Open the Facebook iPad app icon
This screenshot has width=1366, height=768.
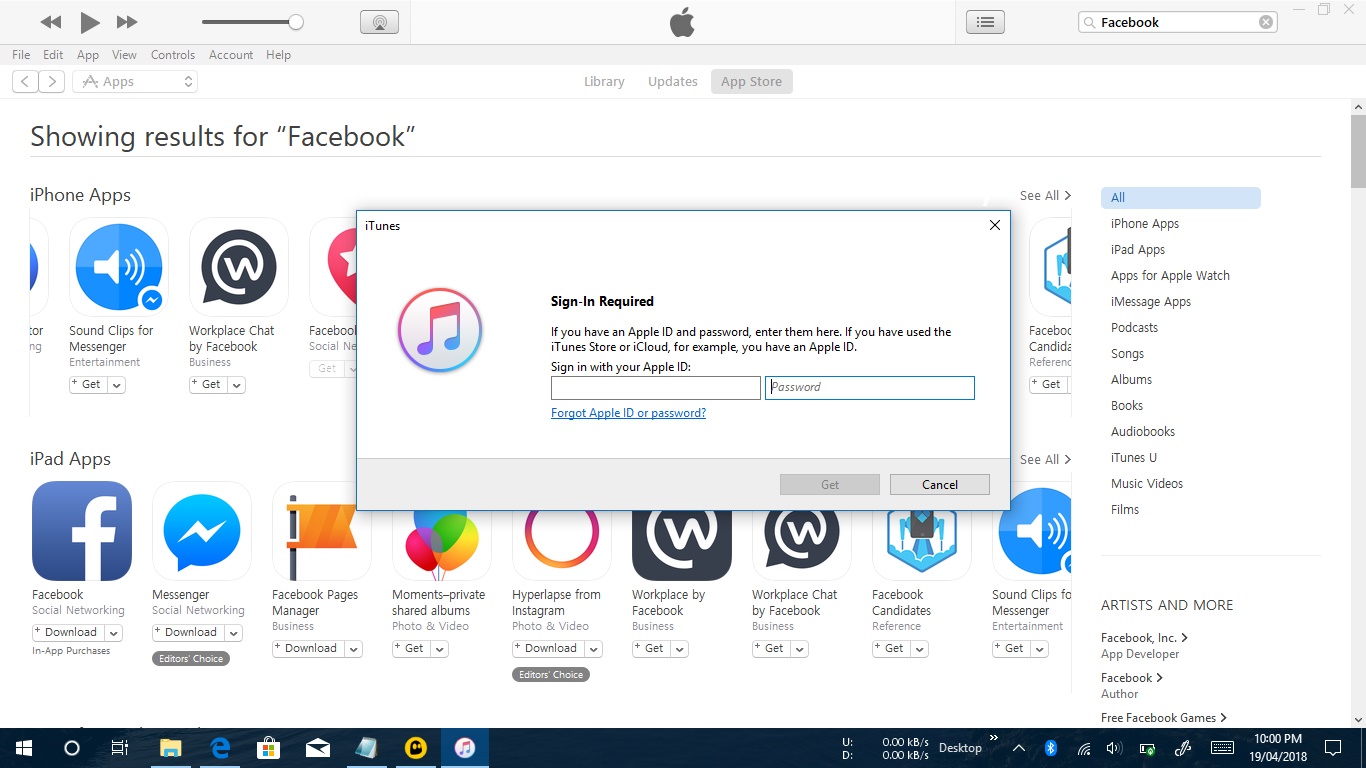tap(82, 531)
